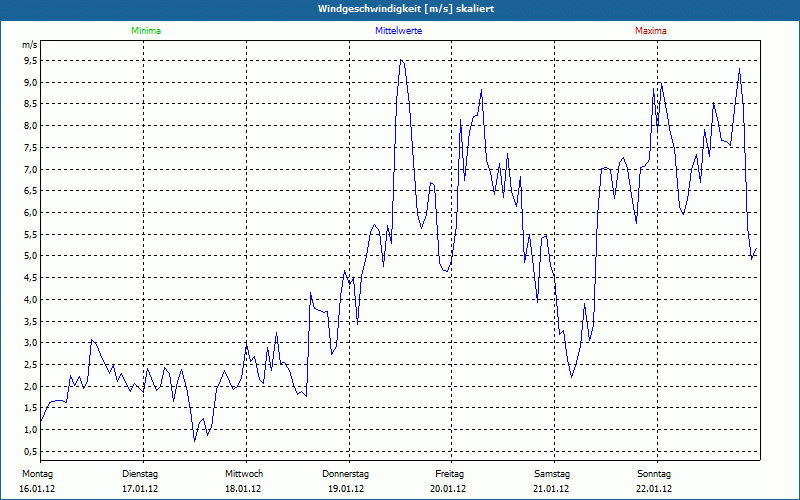Click the Sonntag day label
The width and height of the screenshot is (800, 500).
[654, 474]
